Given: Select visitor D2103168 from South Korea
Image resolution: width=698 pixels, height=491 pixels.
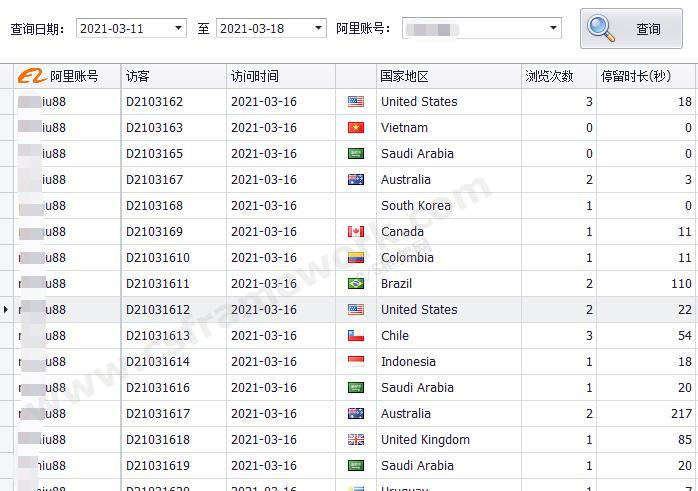Looking at the screenshot, I should 155,206.
